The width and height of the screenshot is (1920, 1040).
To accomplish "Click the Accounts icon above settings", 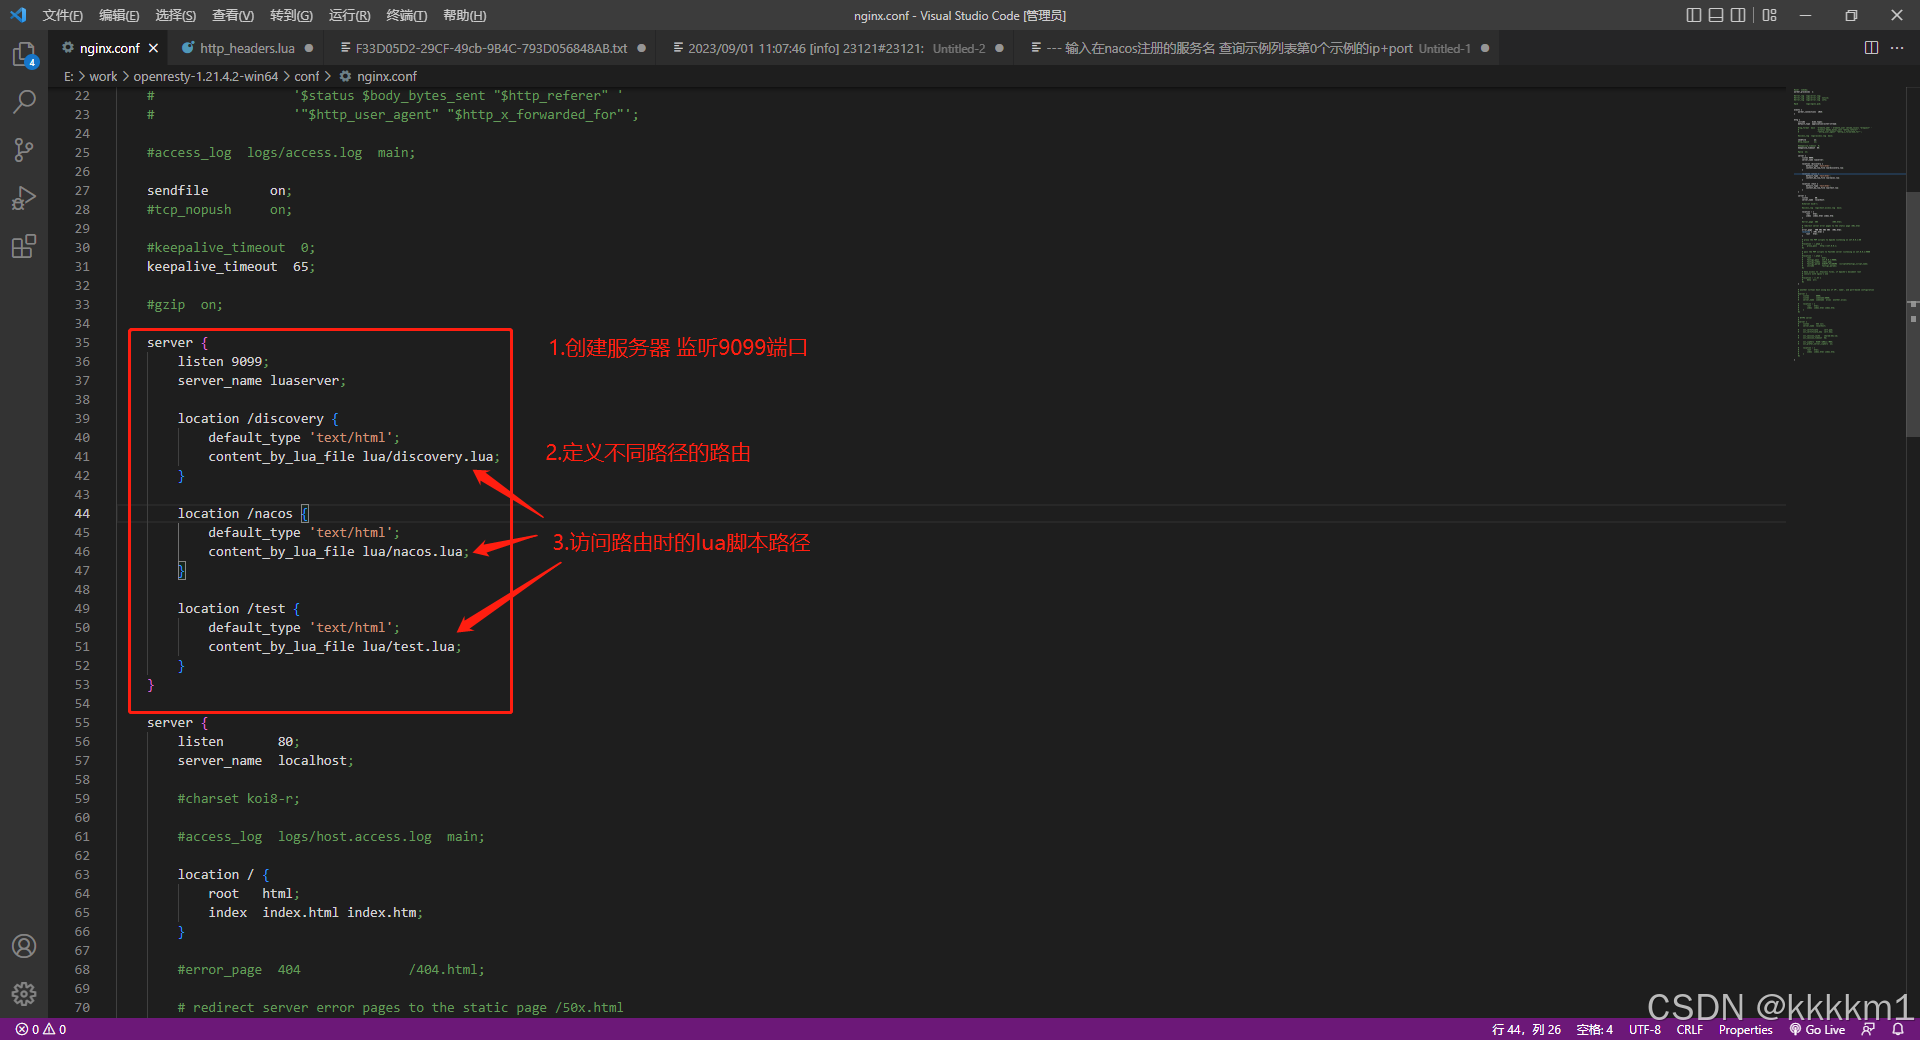I will [24, 946].
